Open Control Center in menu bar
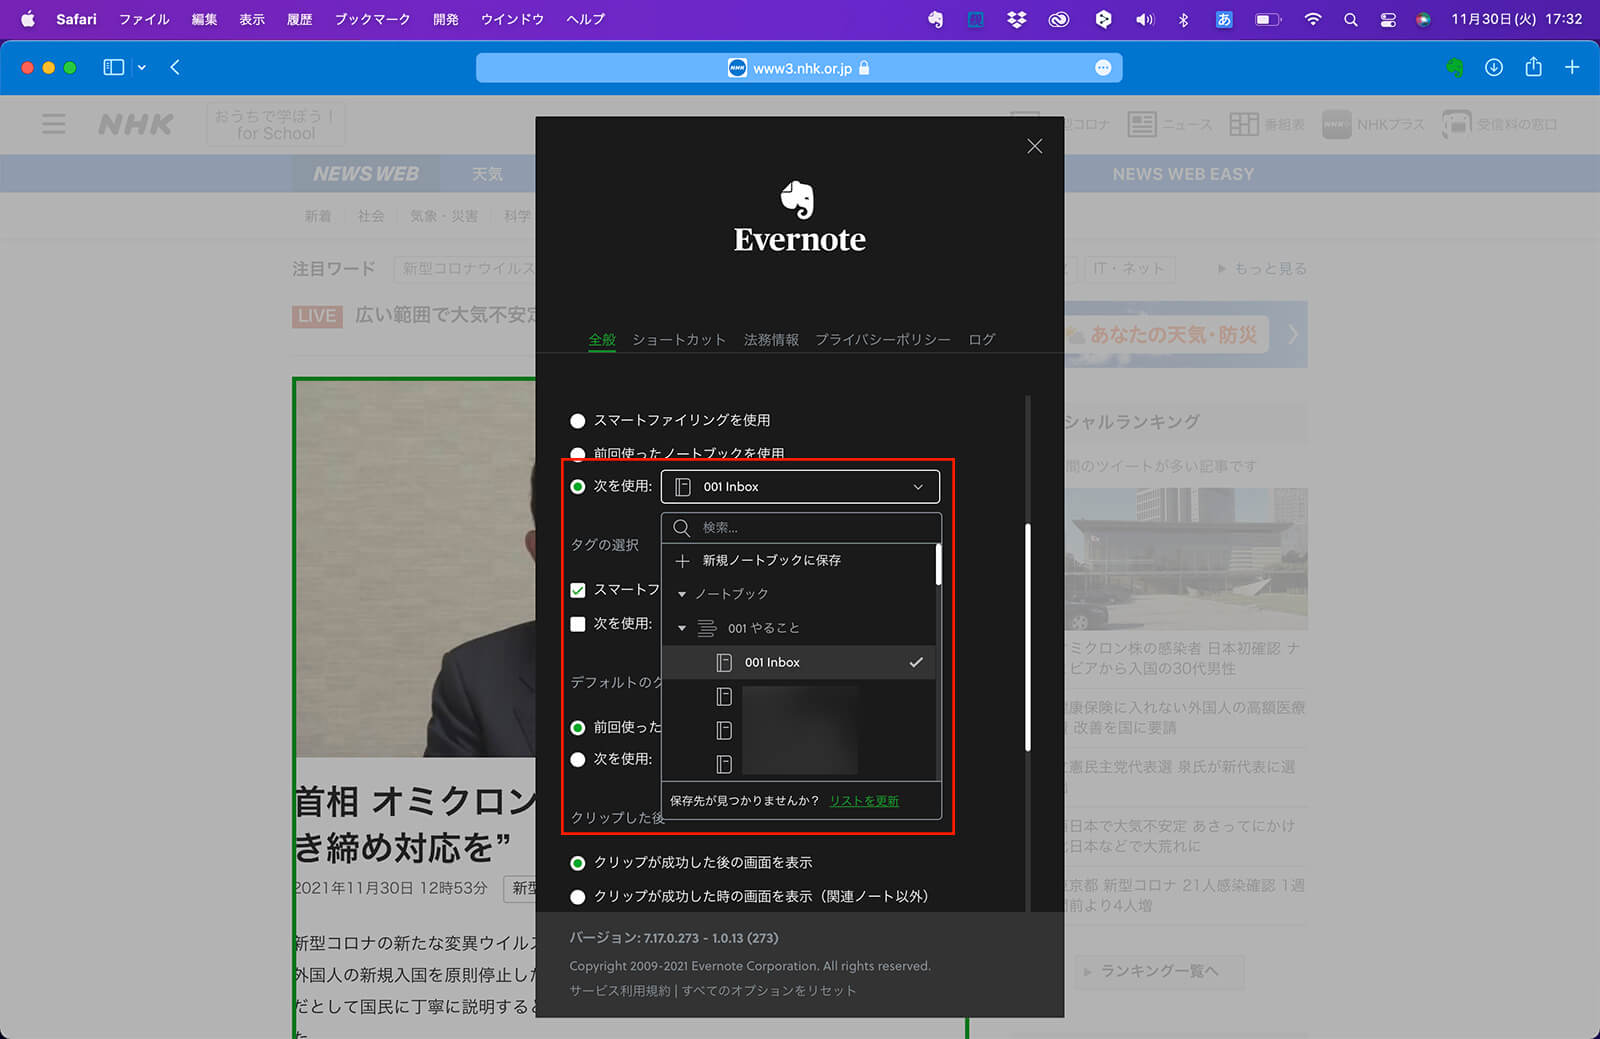The width and height of the screenshot is (1600, 1039). pyautogui.click(x=1387, y=19)
